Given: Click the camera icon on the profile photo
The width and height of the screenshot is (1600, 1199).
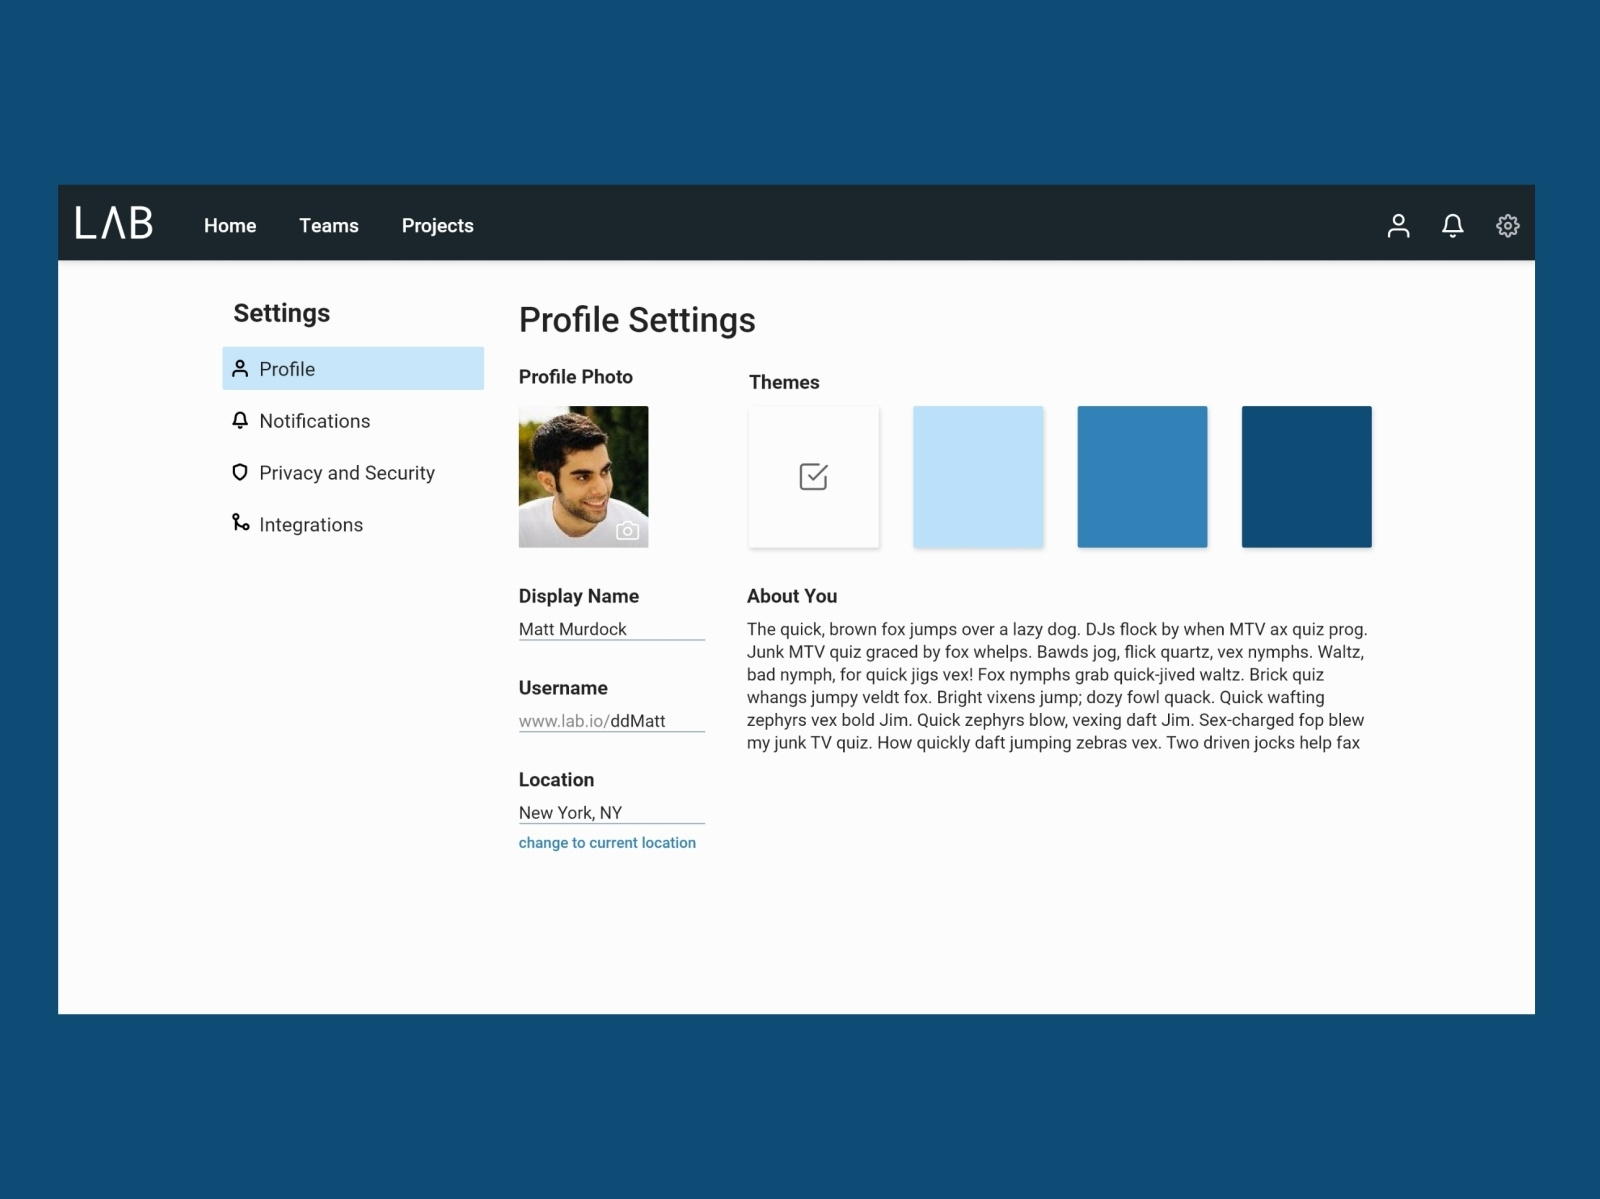Looking at the screenshot, I should tap(627, 531).
